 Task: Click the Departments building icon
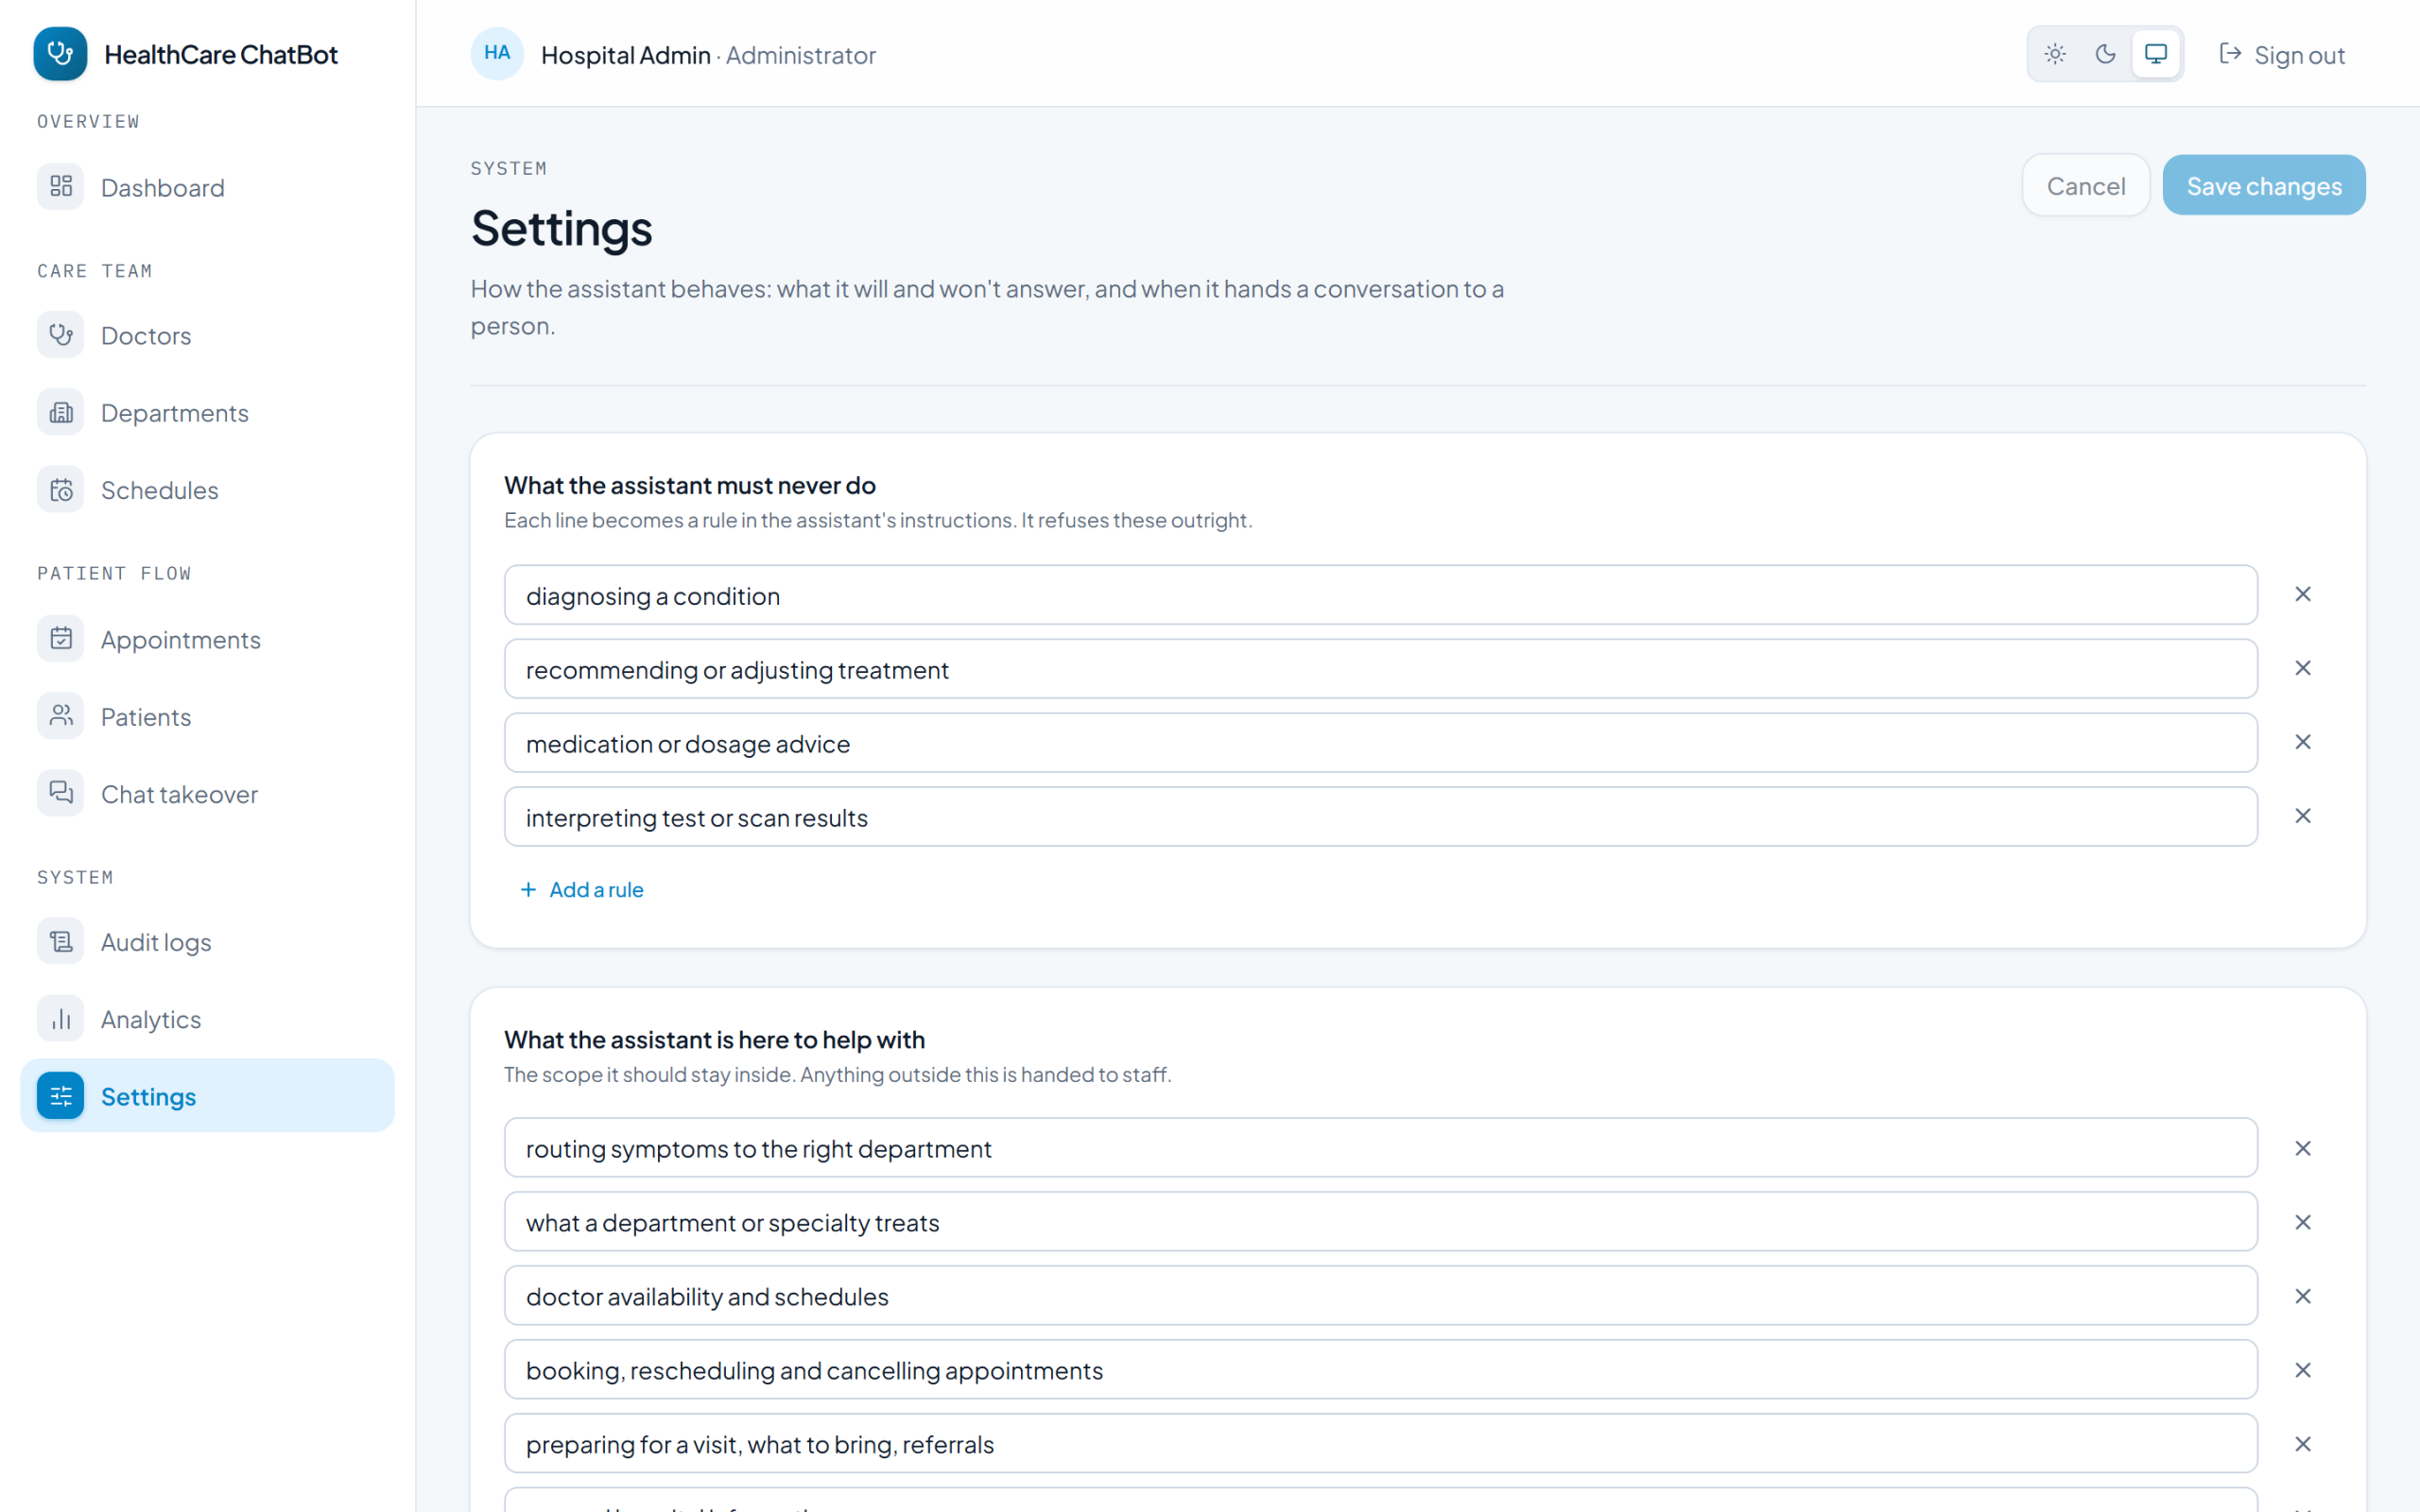click(x=61, y=412)
